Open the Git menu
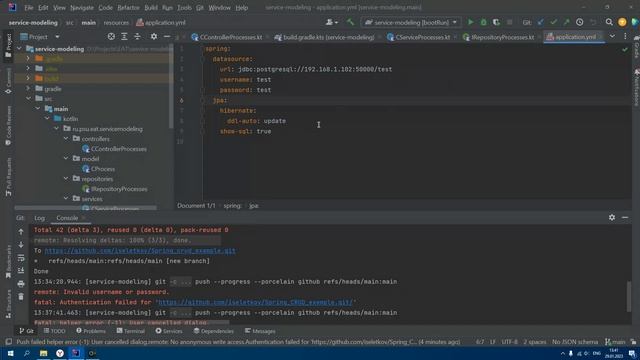 200,8
